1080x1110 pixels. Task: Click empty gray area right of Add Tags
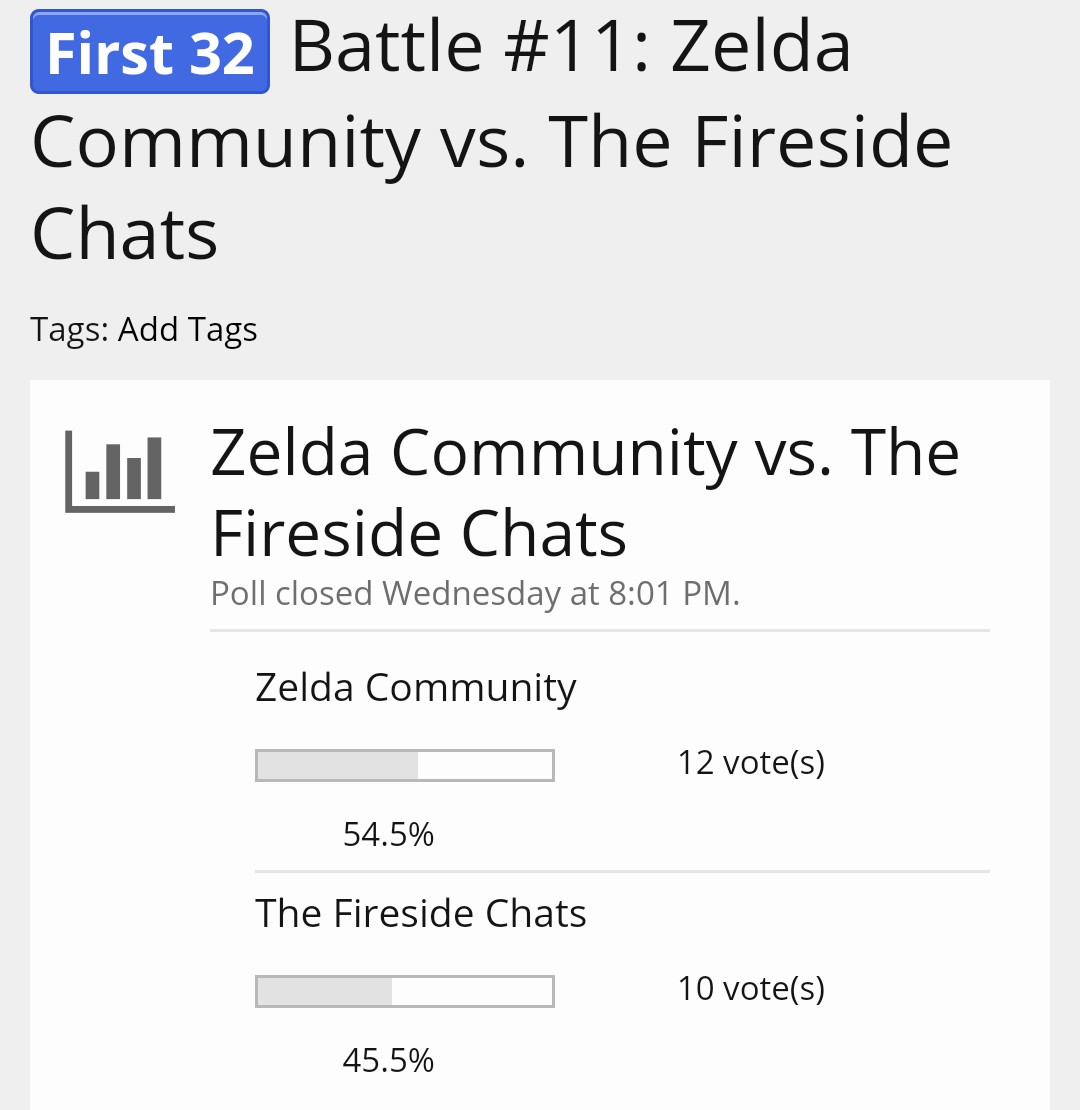pos(650,330)
